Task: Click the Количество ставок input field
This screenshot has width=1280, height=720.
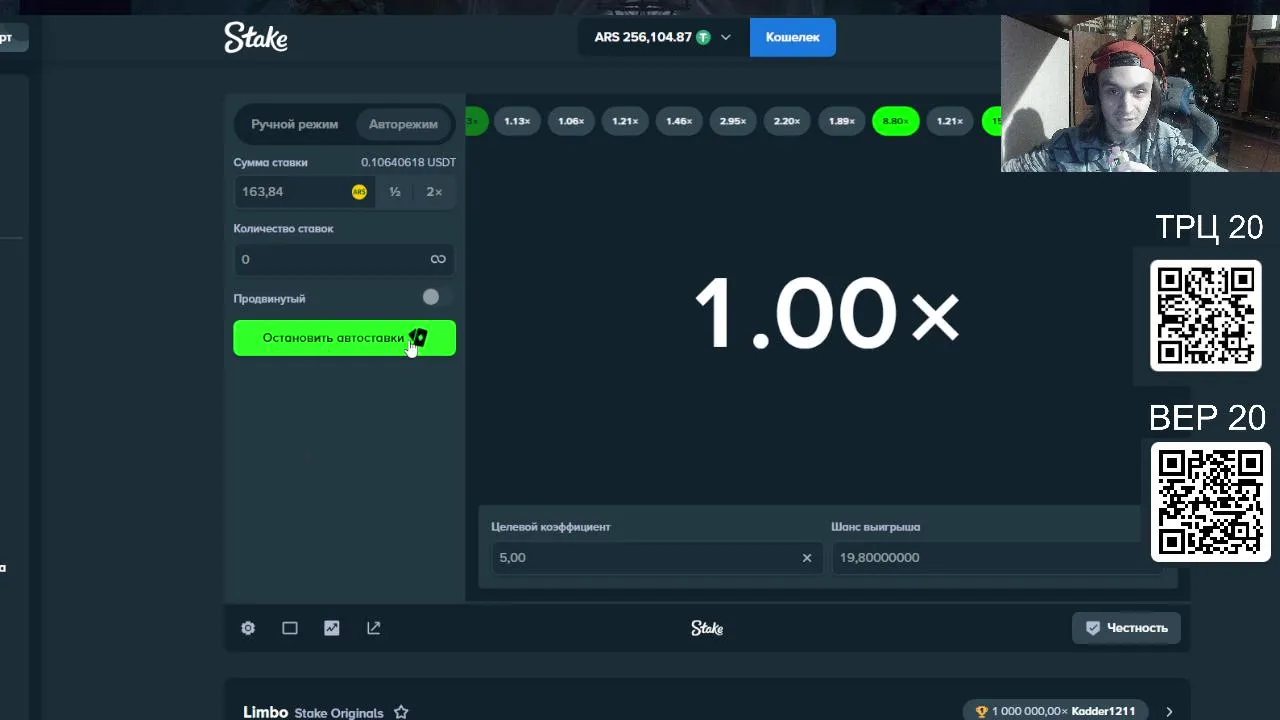Action: point(344,259)
